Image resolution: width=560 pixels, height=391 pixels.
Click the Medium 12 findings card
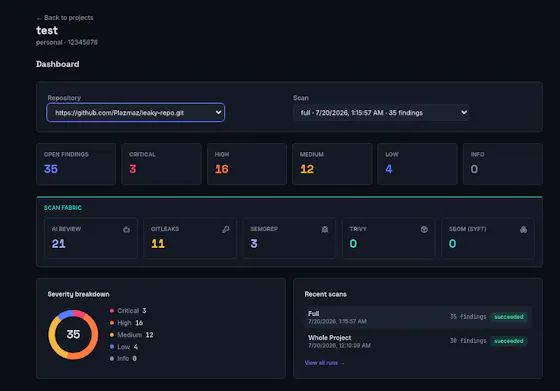coord(332,164)
